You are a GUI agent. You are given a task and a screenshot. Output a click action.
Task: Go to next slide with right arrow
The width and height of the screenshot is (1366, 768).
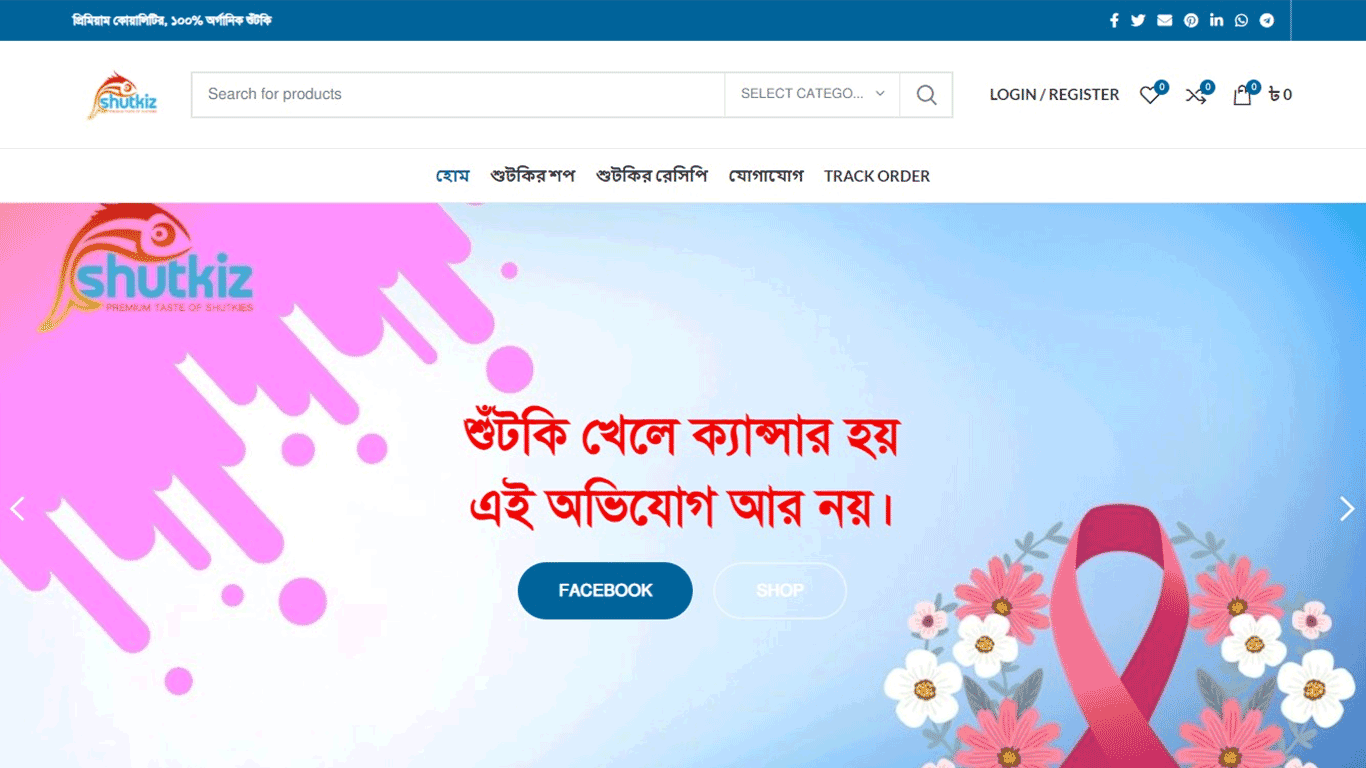tap(1347, 509)
